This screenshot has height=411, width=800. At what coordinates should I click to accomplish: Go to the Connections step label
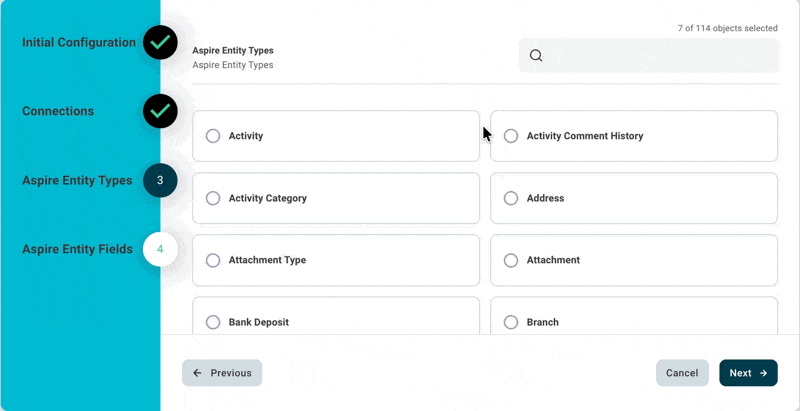point(58,111)
